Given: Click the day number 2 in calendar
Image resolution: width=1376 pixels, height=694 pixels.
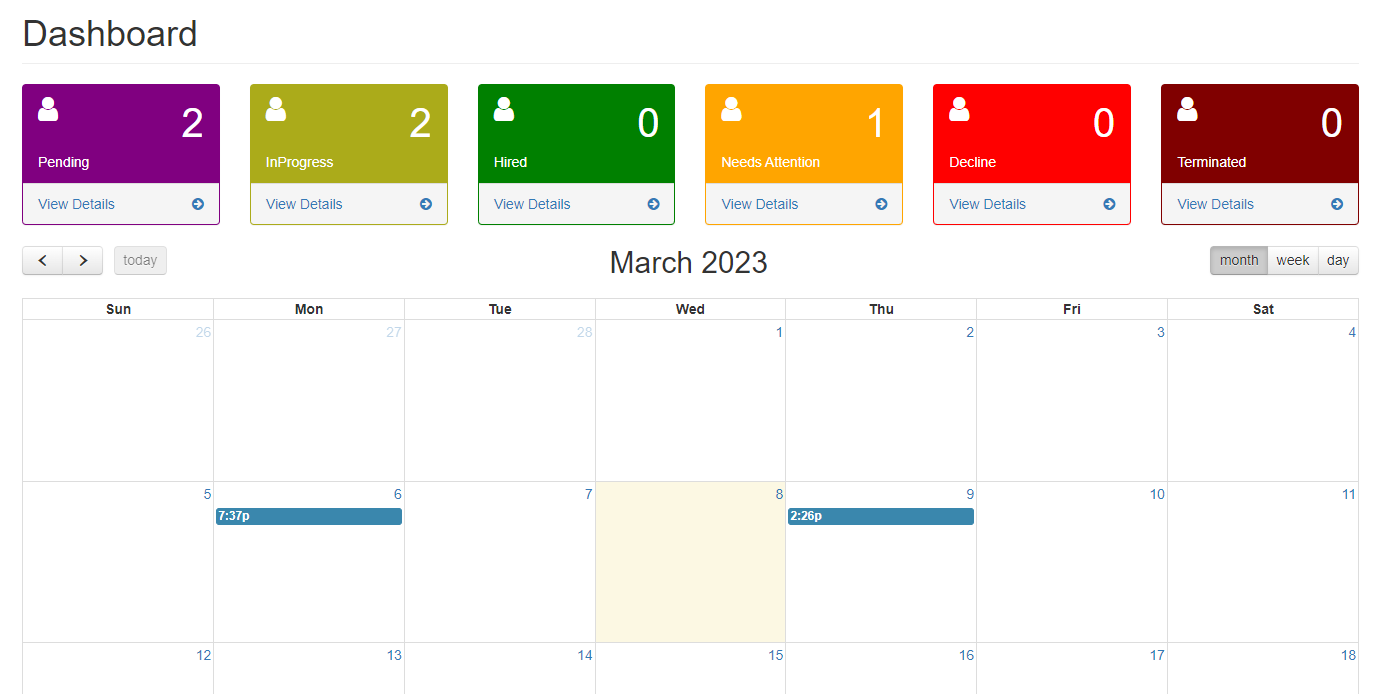Looking at the screenshot, I should (970, 332).
